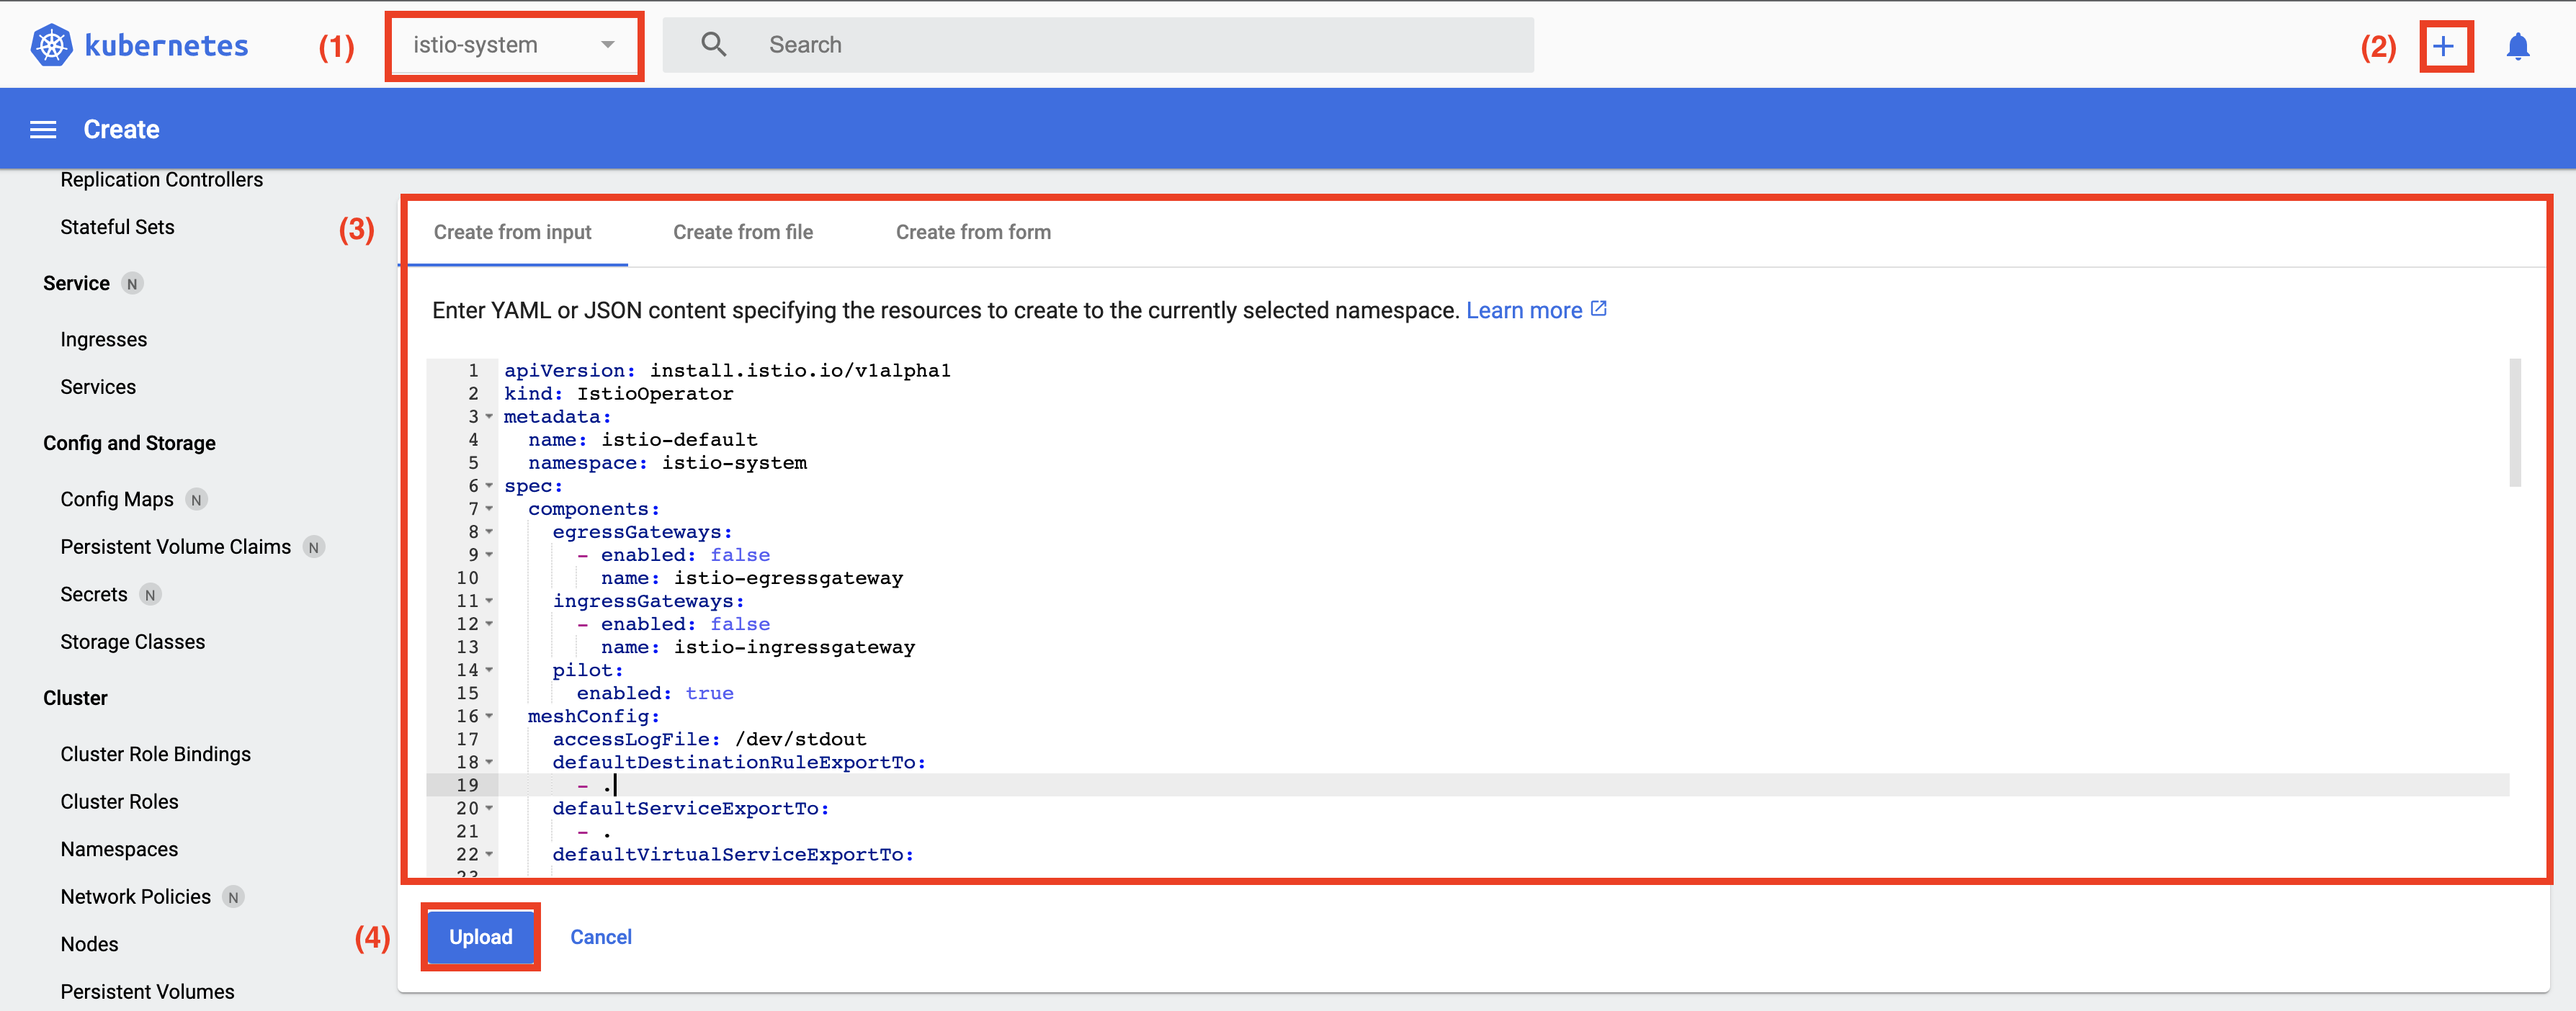Screen dimensions: 2576x1011
Task: Toggle the hamburger navigation menu
Action: click(x=43, y=129)
